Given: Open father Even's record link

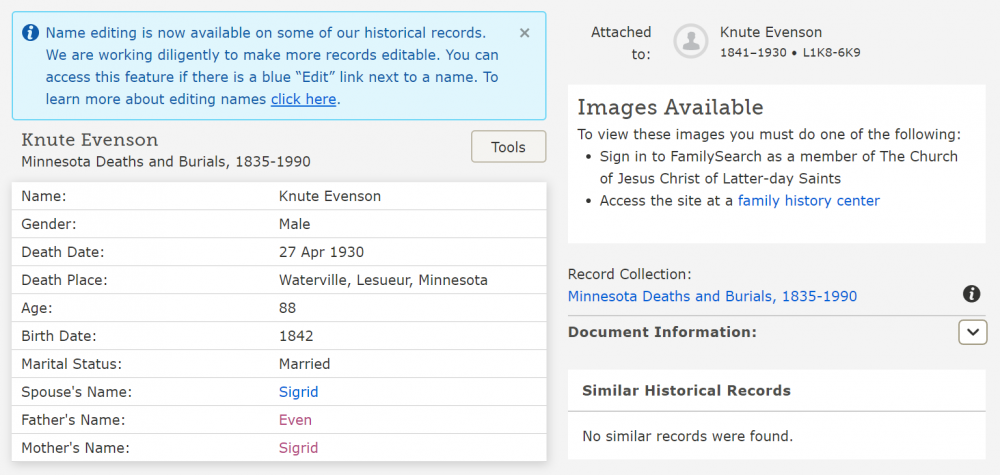Looking at the screenshot, I should tap(295, 420).
